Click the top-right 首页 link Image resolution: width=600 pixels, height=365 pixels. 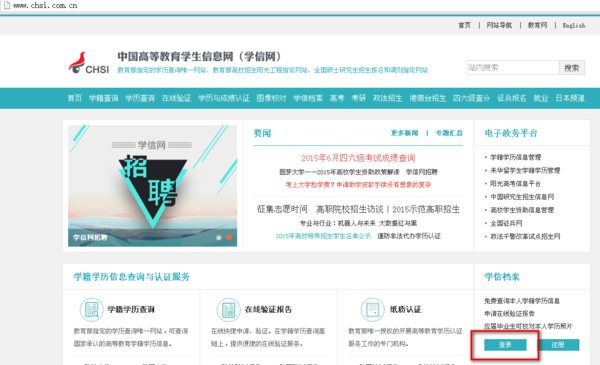[465, 25]
